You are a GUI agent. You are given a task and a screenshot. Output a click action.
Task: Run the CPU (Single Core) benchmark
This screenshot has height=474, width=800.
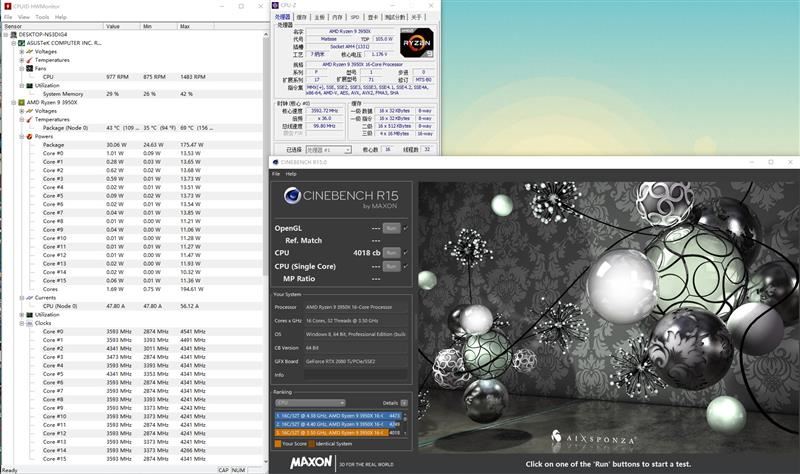(x=391, y=266)
